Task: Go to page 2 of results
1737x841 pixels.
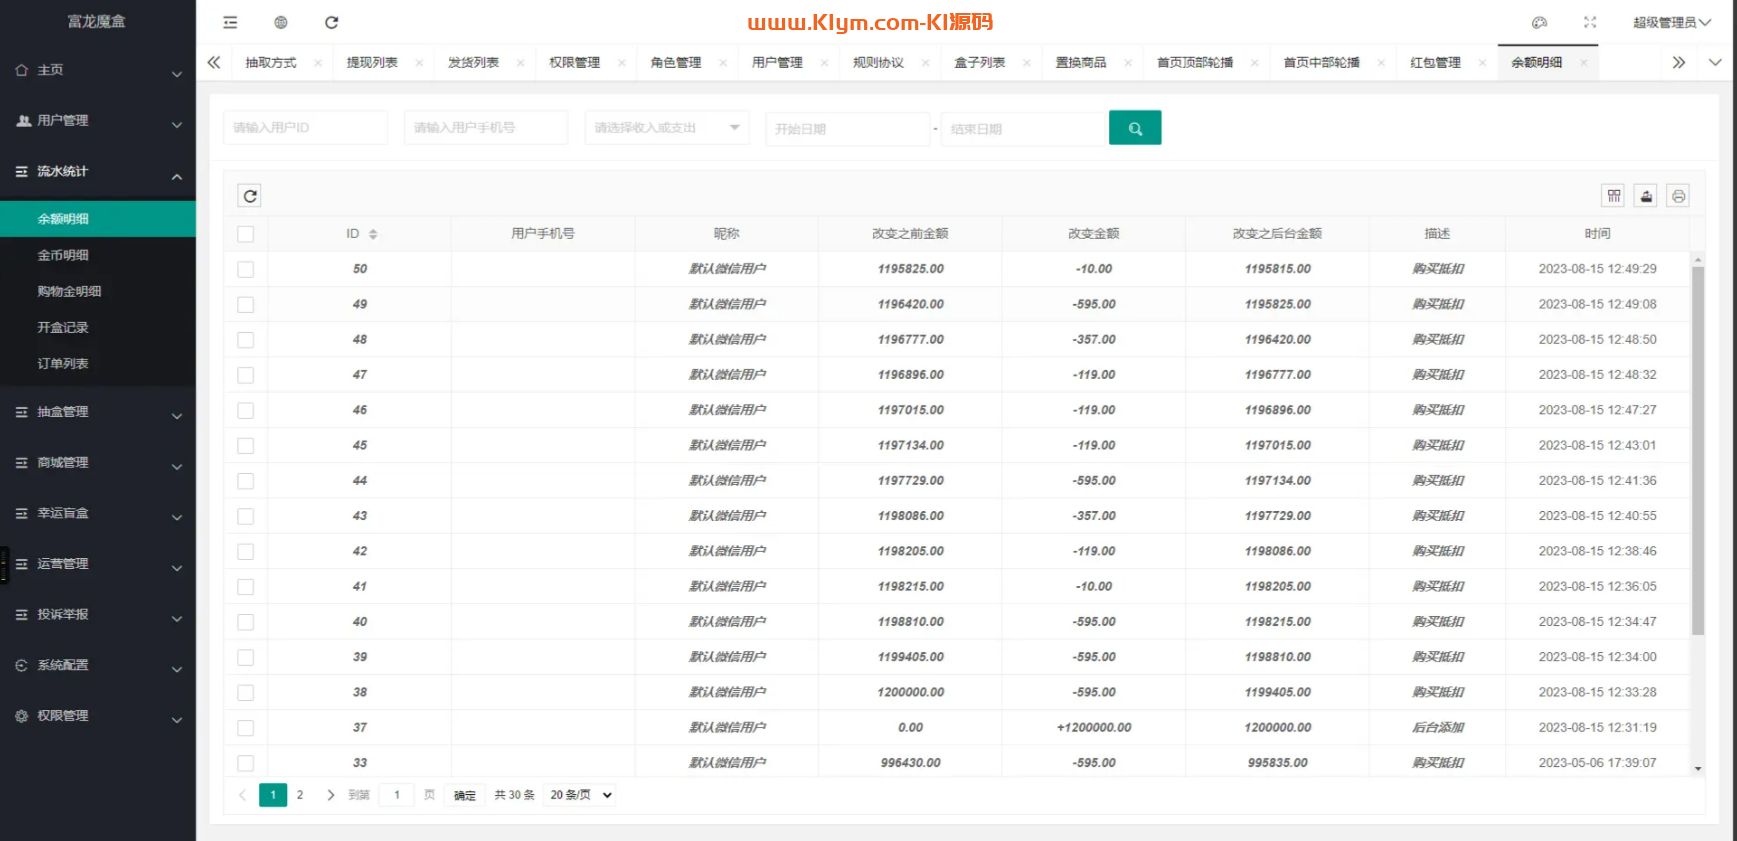Action: pyautogui.click(x=300, y=795)
